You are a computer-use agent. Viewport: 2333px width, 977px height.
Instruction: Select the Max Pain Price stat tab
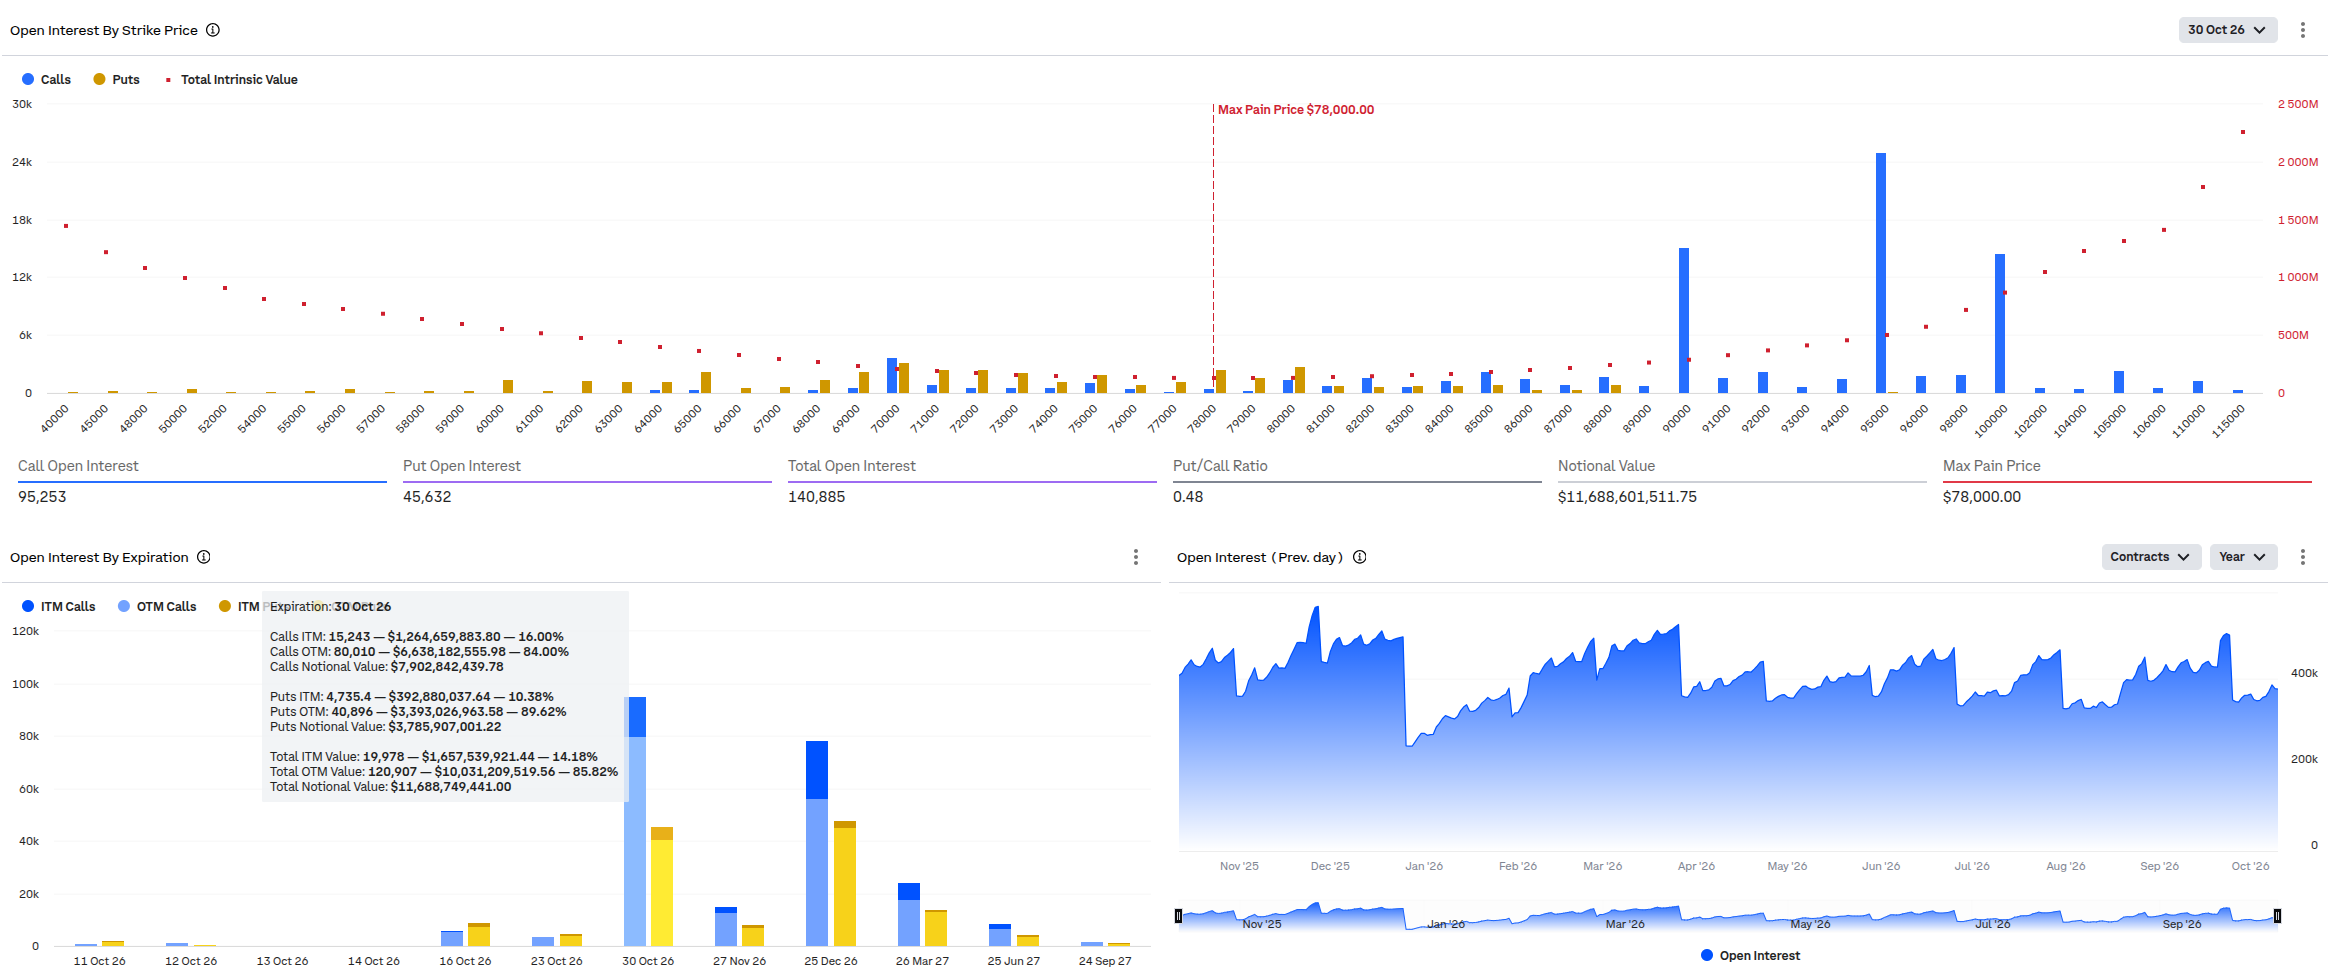point(2127,481)
